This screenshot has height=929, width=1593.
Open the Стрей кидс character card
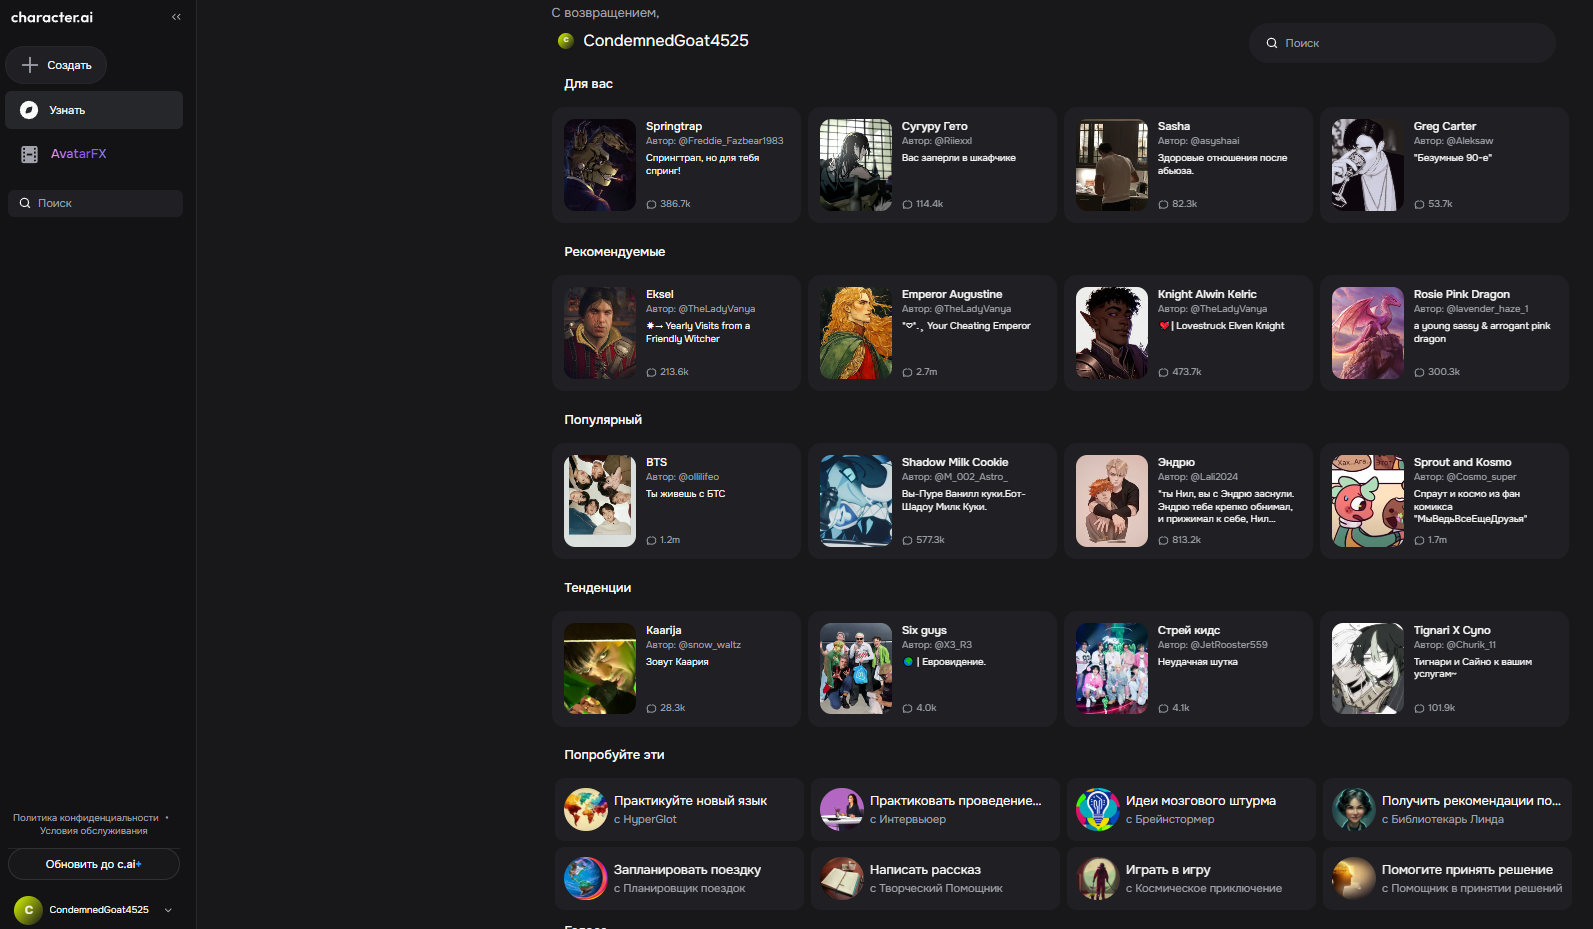point(1188,669)
